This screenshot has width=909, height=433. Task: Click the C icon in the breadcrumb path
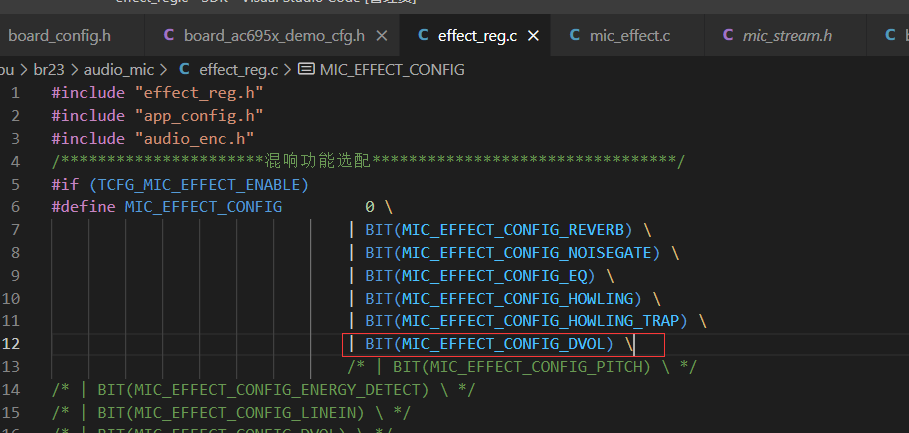[184, 70]
